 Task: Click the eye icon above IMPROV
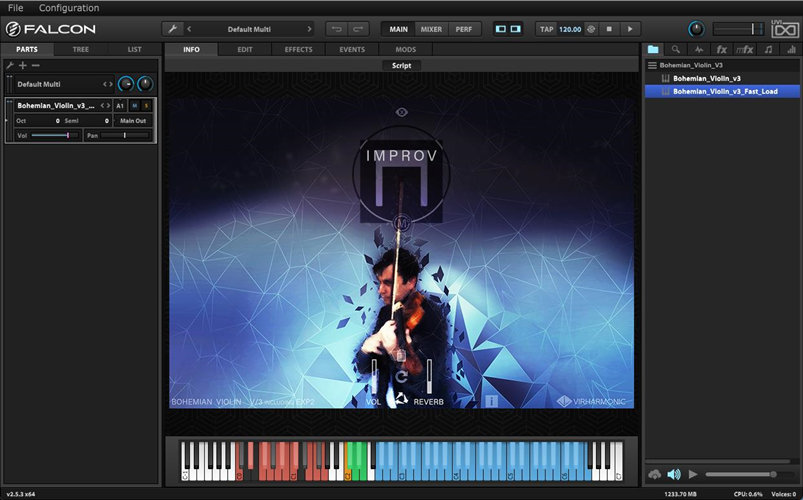point(401,113)
